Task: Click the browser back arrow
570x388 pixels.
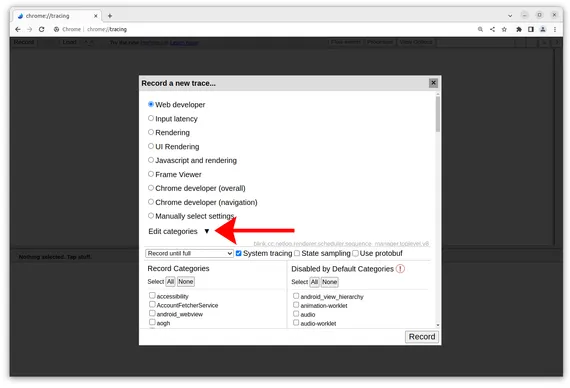Action: point(18,29)
